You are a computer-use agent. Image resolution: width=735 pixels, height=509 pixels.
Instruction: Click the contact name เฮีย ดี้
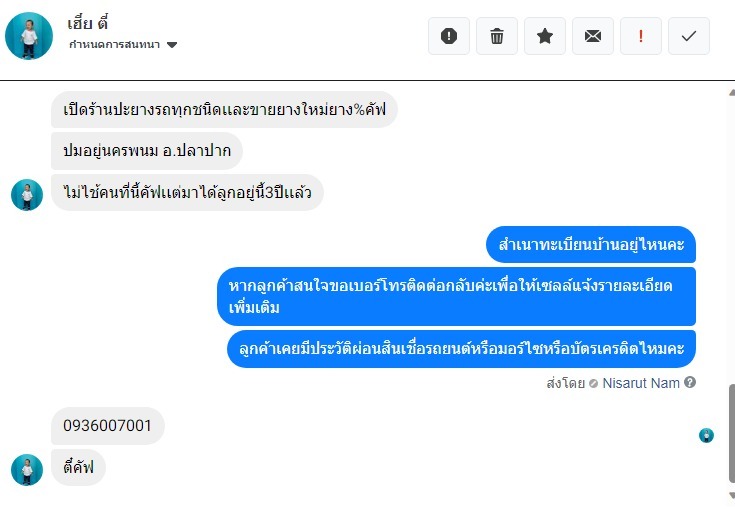pyautogui.click(x=89, y=24)
